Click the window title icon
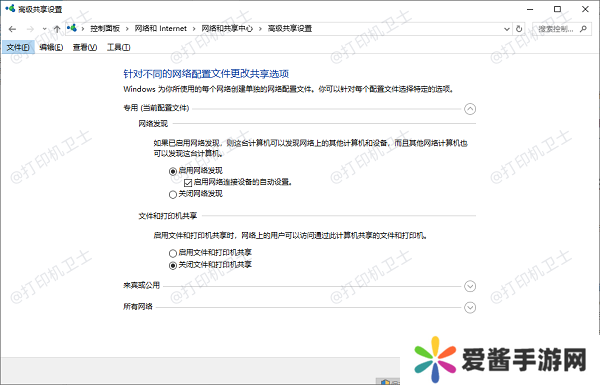 click(x=10, y=8)
